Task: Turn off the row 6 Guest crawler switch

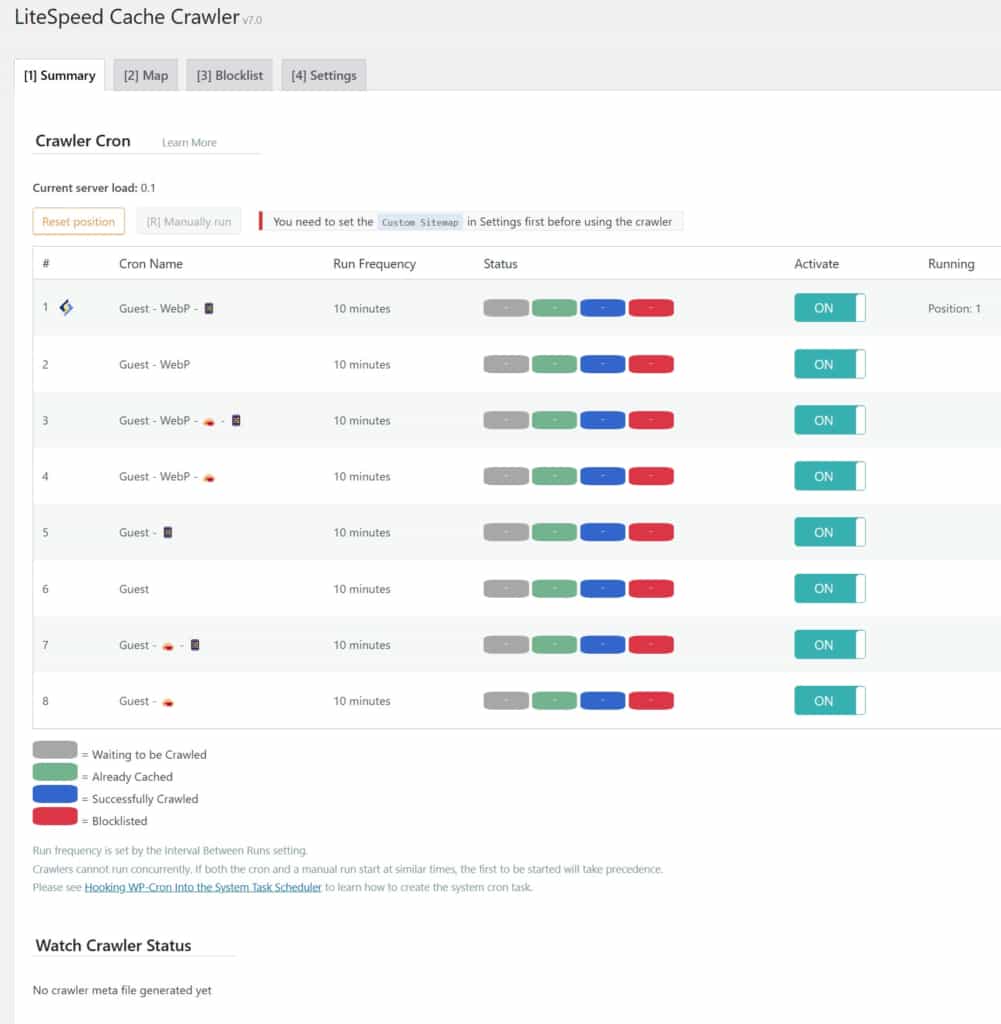Action: click(x=829, y=589)
